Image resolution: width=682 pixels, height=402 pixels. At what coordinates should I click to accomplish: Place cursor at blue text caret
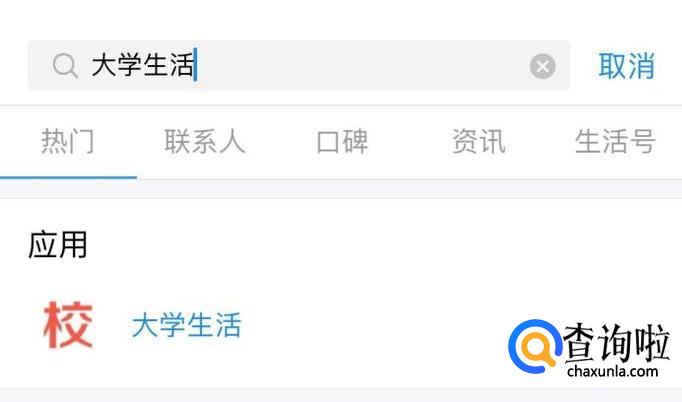click(x=196, y=64)
